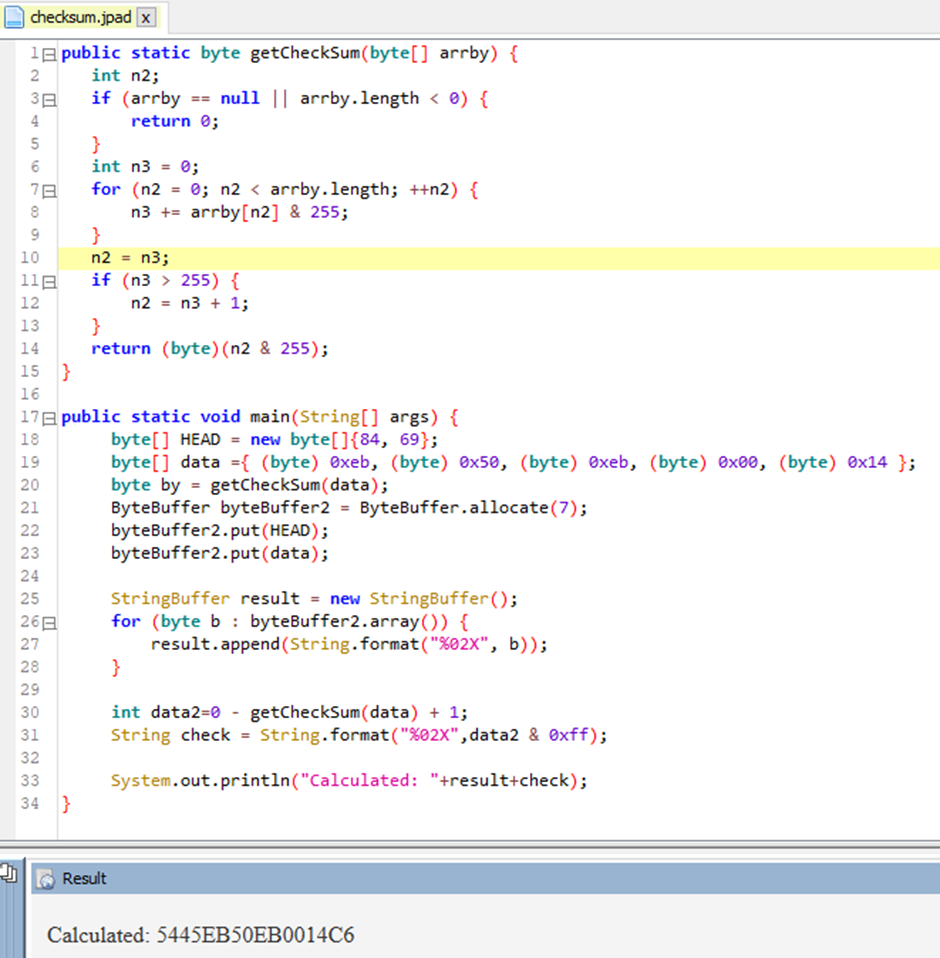Close the checksum.jpad tab
940x958 pixels.
[145, 18]
